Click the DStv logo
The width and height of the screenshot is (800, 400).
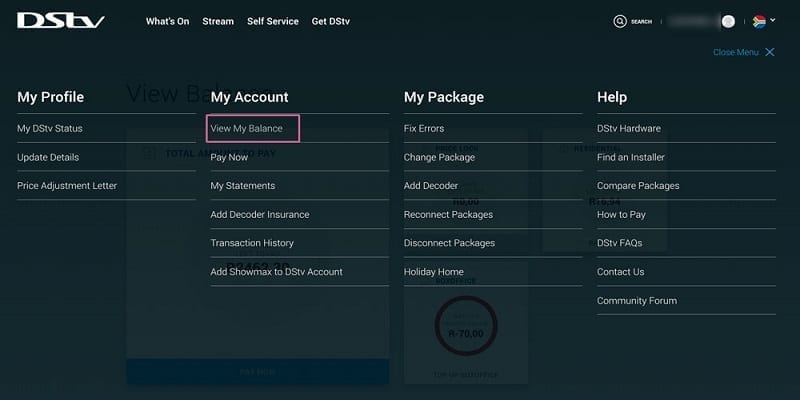(x=61, y=21)
